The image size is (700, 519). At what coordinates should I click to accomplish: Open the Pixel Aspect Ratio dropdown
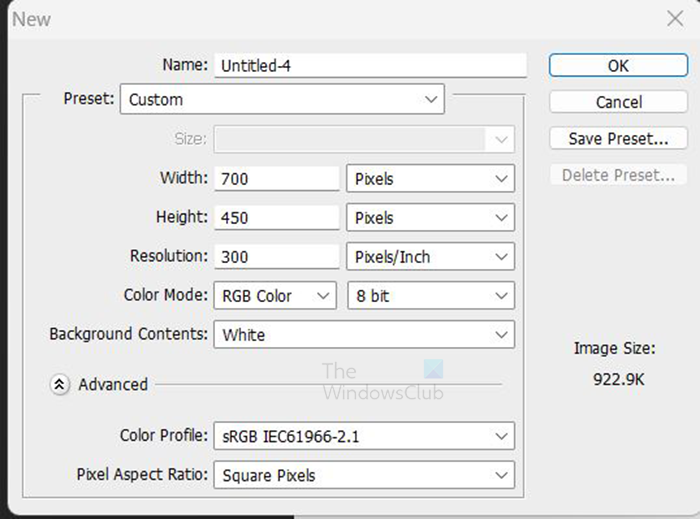pos(364,476)
